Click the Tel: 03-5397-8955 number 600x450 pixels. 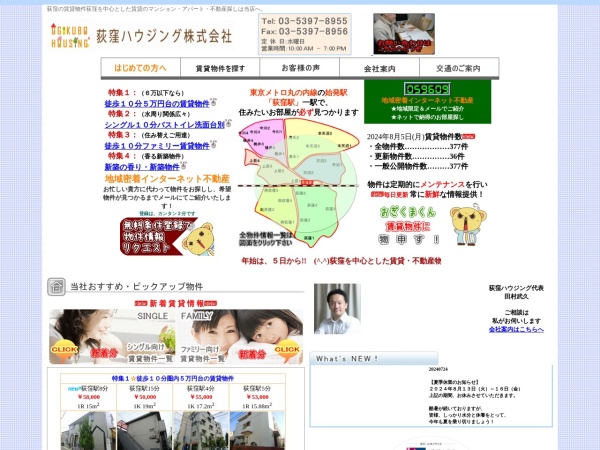(x=305, y=21)
